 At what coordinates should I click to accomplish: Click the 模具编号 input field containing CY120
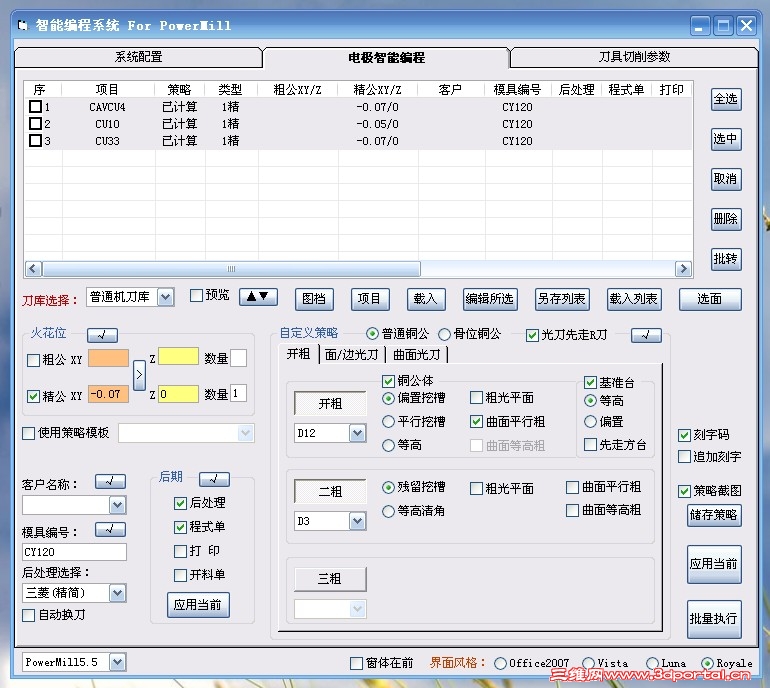tap(74, 552)
